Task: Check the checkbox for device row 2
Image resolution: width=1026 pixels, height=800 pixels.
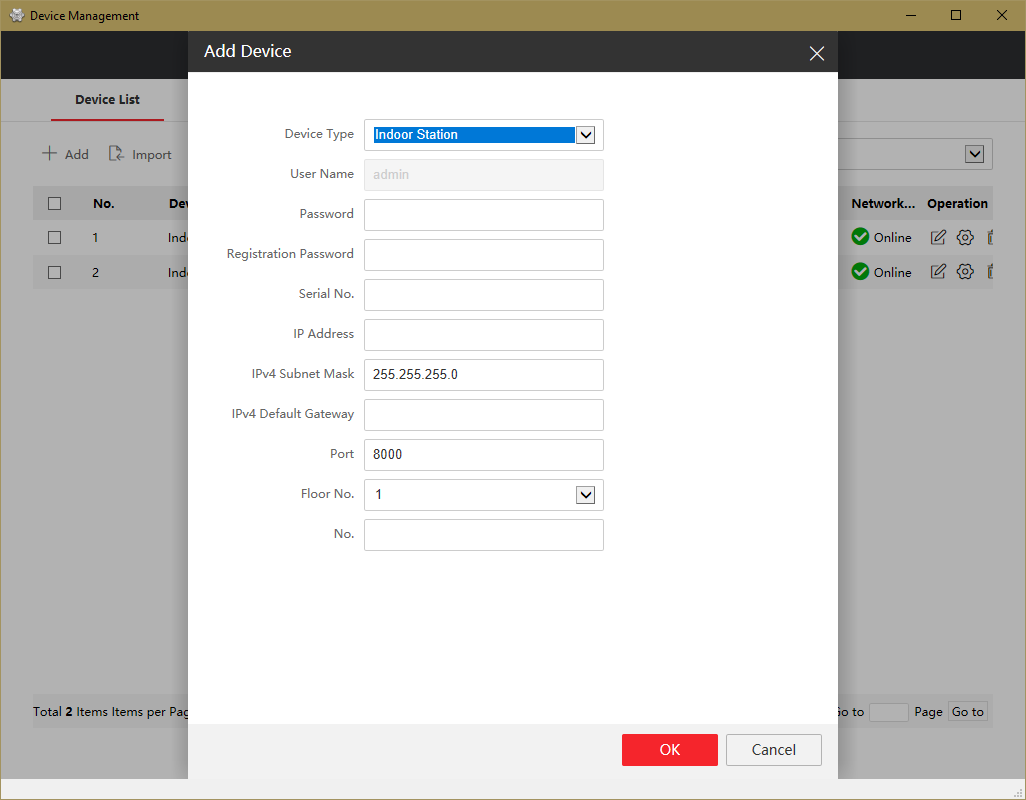Action: tap(54, 272)
